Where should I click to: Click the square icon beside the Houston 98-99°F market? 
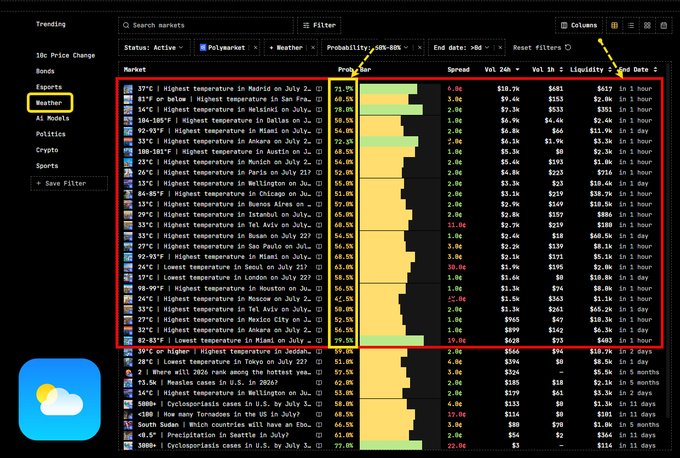(319, 288)
